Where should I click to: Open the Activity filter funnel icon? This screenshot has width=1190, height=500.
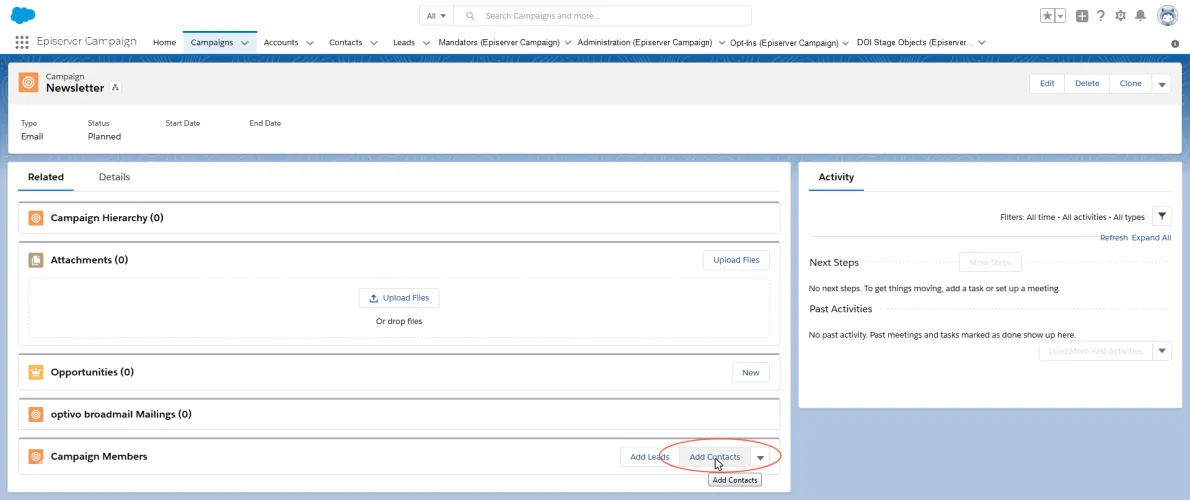tap(1162, 216)
